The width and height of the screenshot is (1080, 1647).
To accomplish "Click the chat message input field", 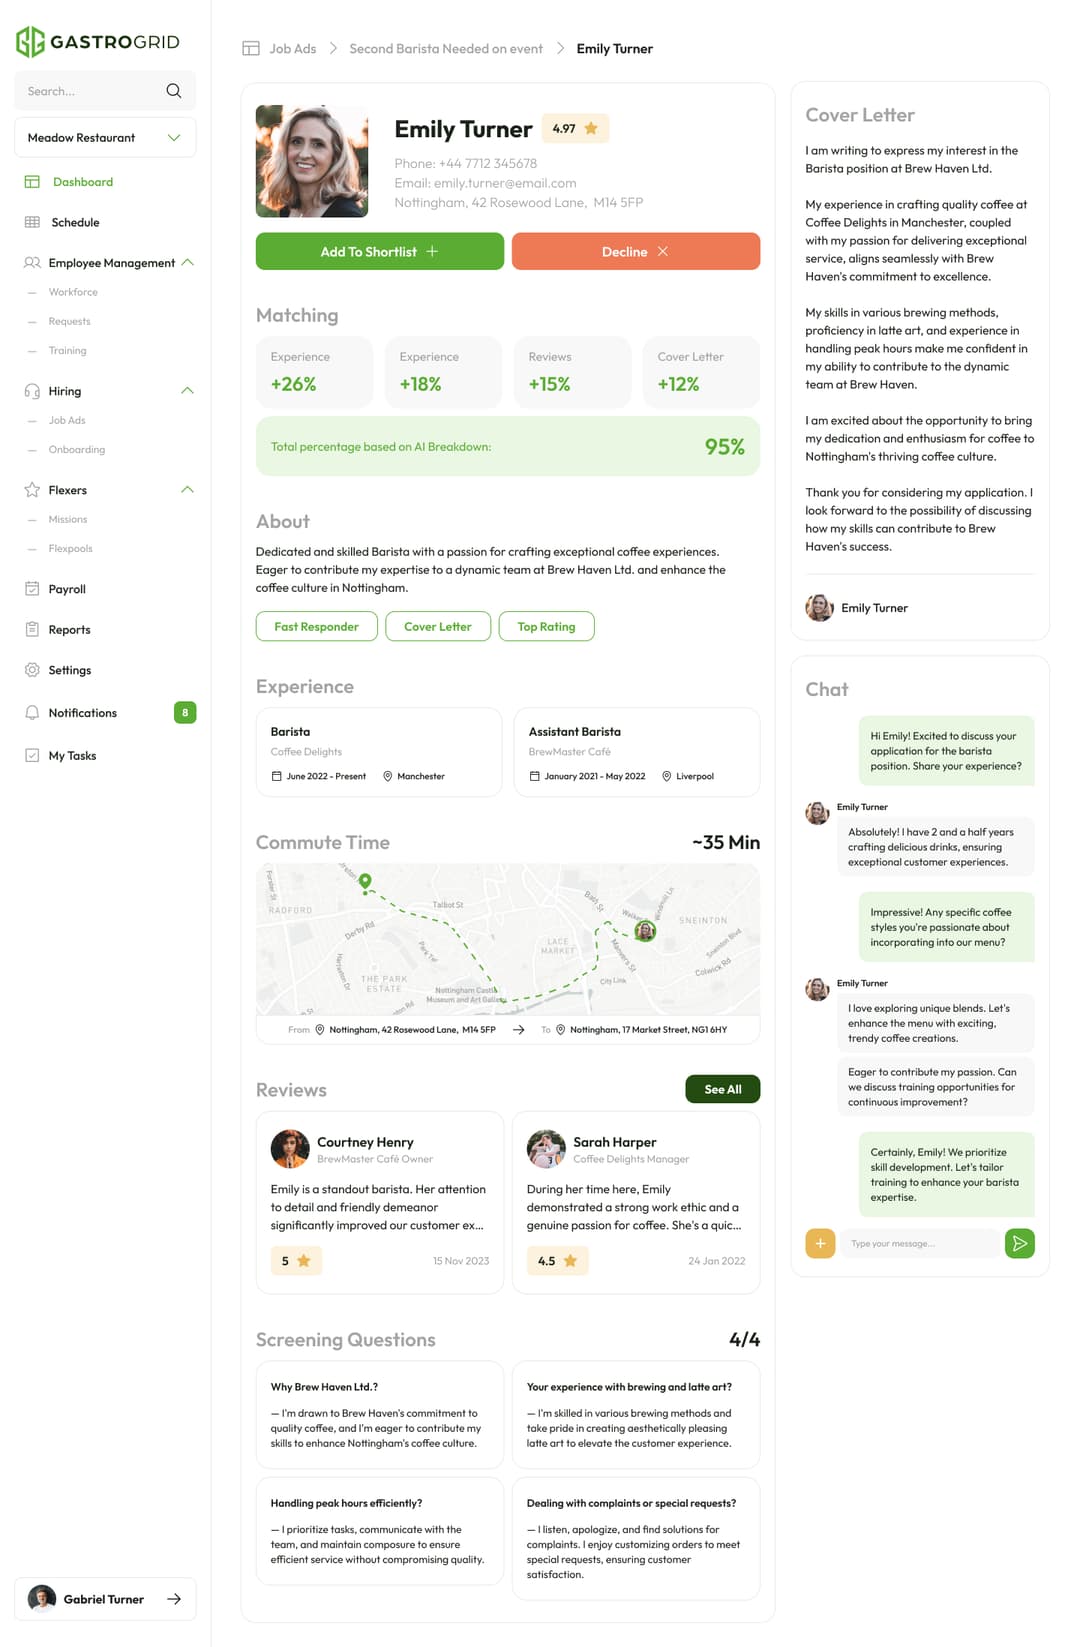I will point(918,1243).
